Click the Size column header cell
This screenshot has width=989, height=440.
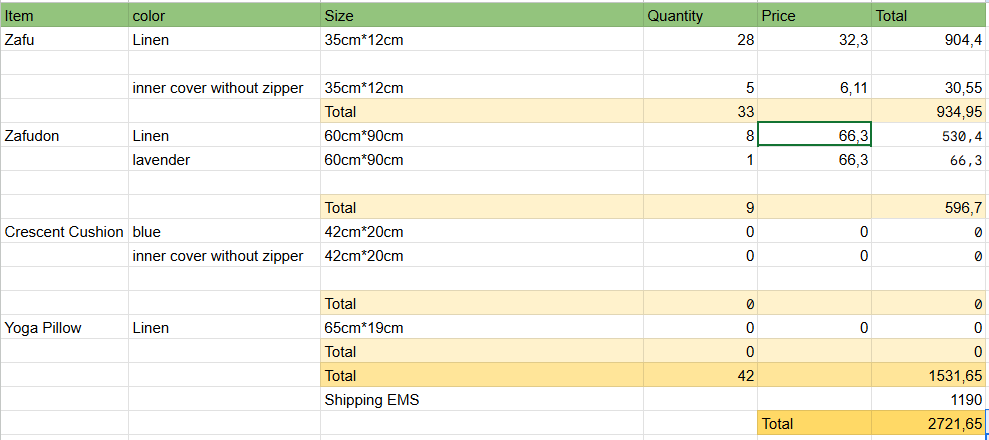[482, 15]
